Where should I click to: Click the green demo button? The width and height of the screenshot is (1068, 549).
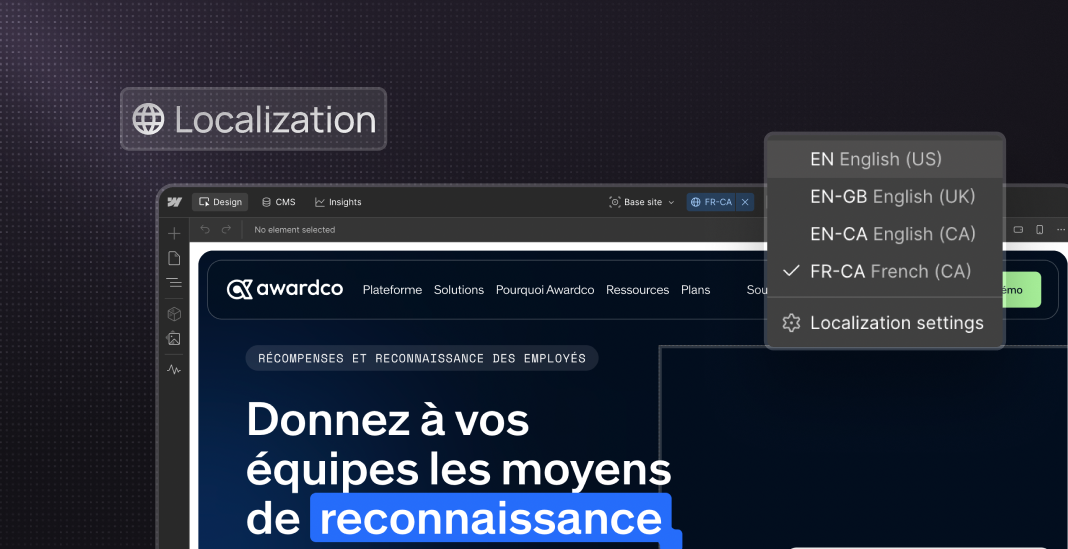click(x=1022, y=289)
